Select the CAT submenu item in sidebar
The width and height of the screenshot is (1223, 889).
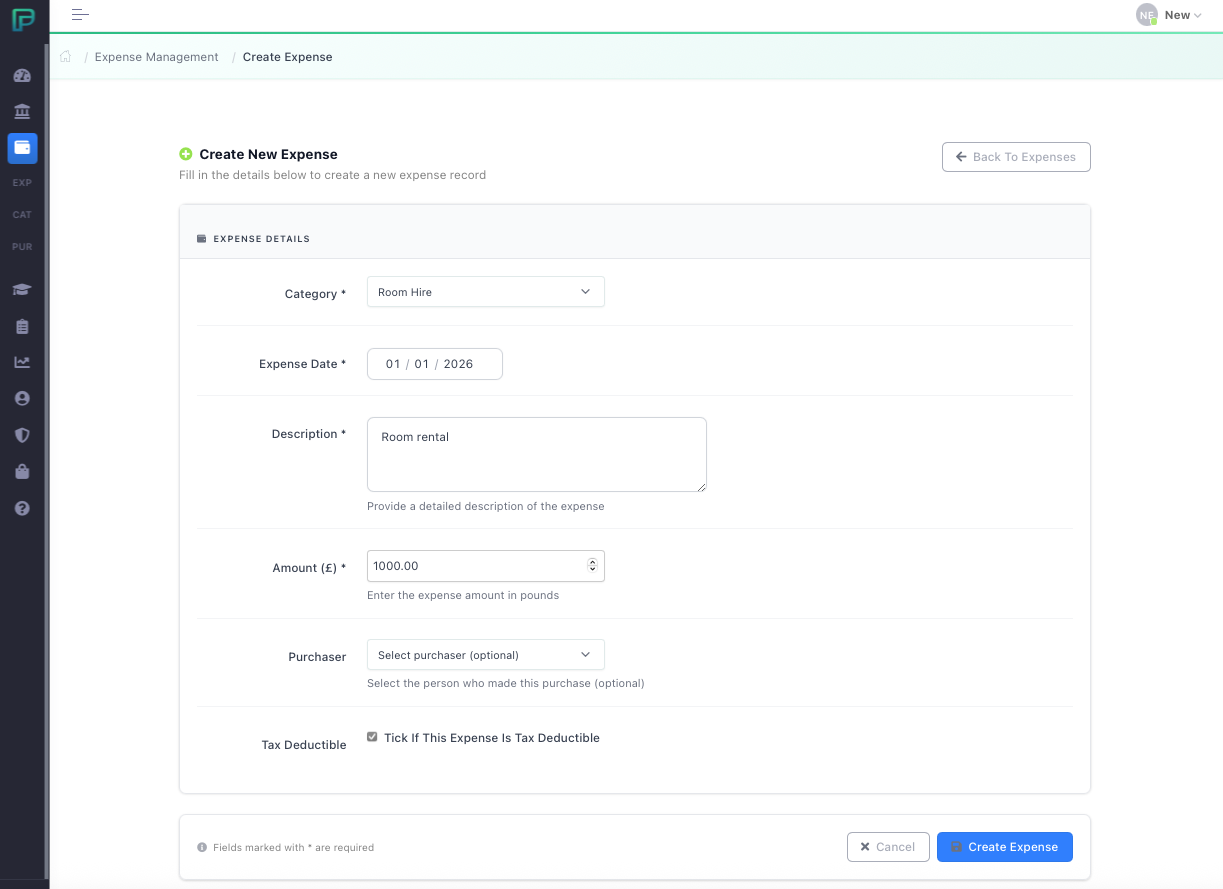[x=22, y=215]
